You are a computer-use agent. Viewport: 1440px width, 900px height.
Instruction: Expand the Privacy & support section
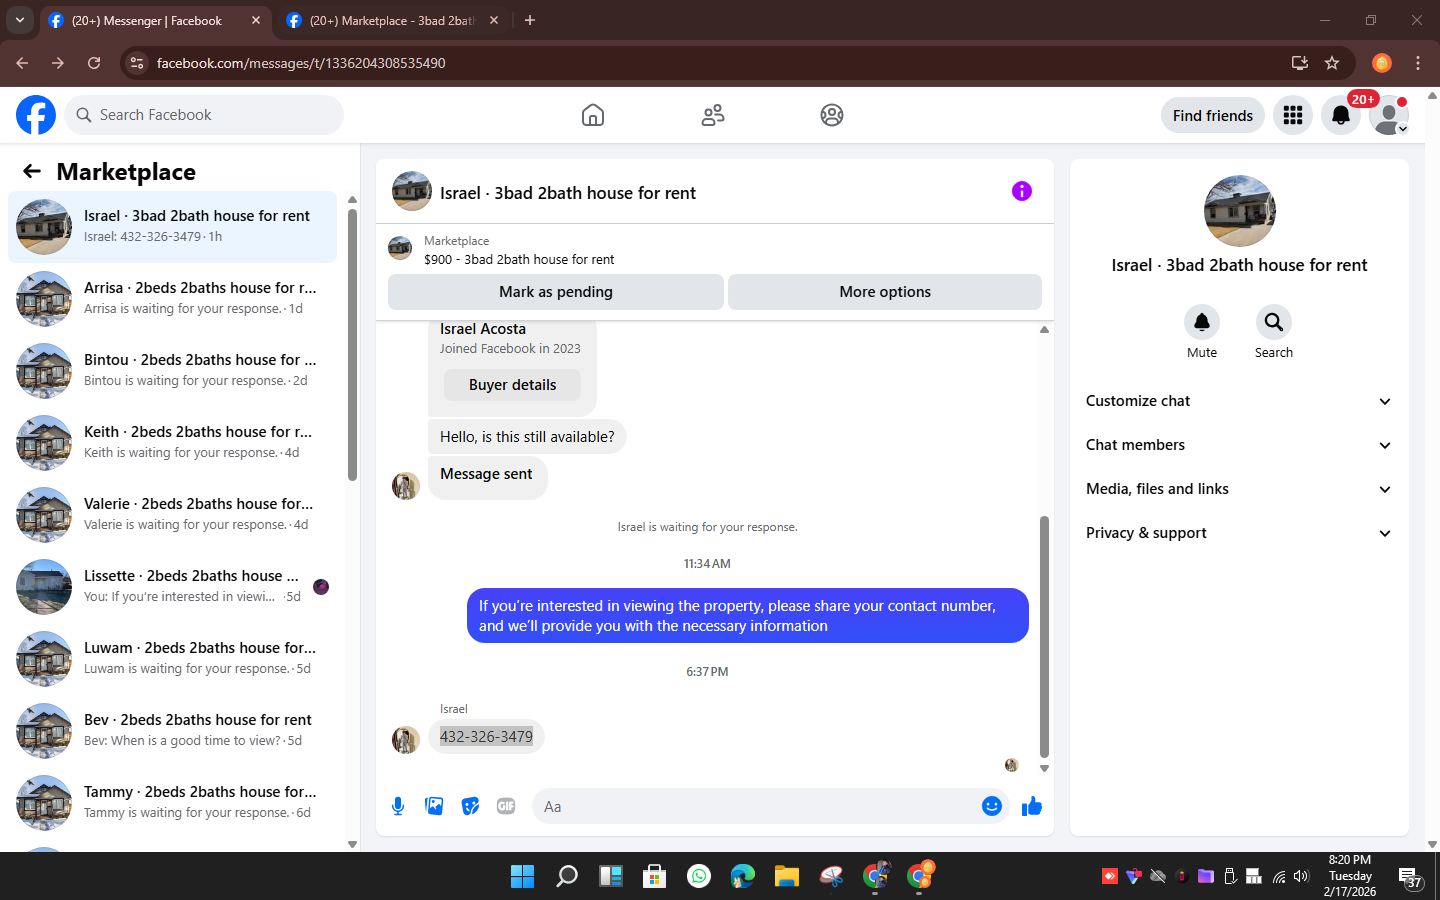(x=1239, y=533)
